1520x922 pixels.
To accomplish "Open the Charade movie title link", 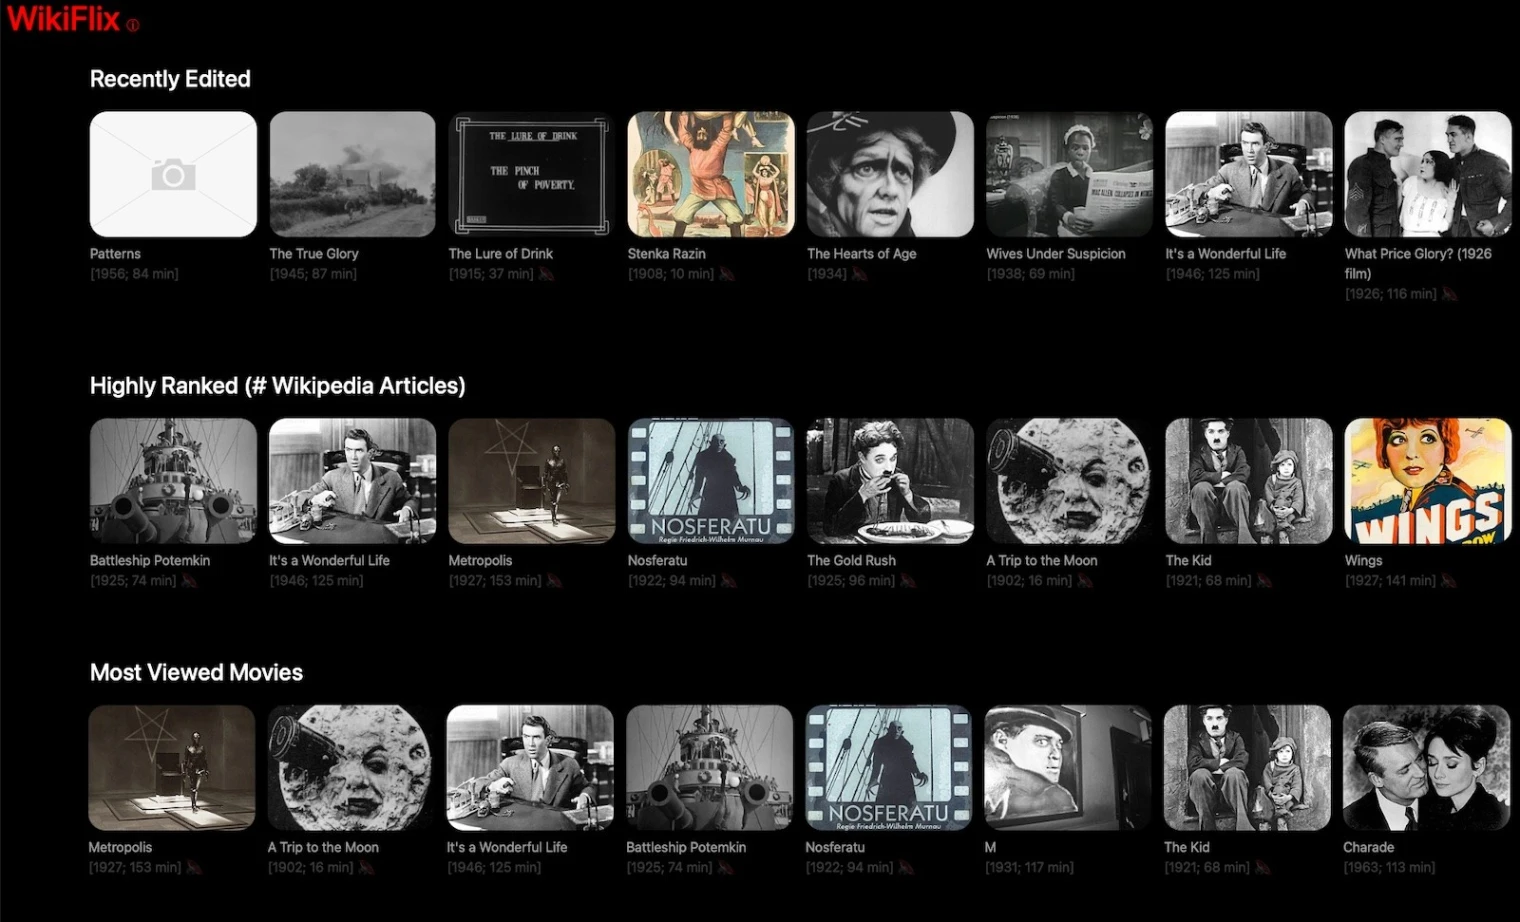I will (x=1368, y=847).
